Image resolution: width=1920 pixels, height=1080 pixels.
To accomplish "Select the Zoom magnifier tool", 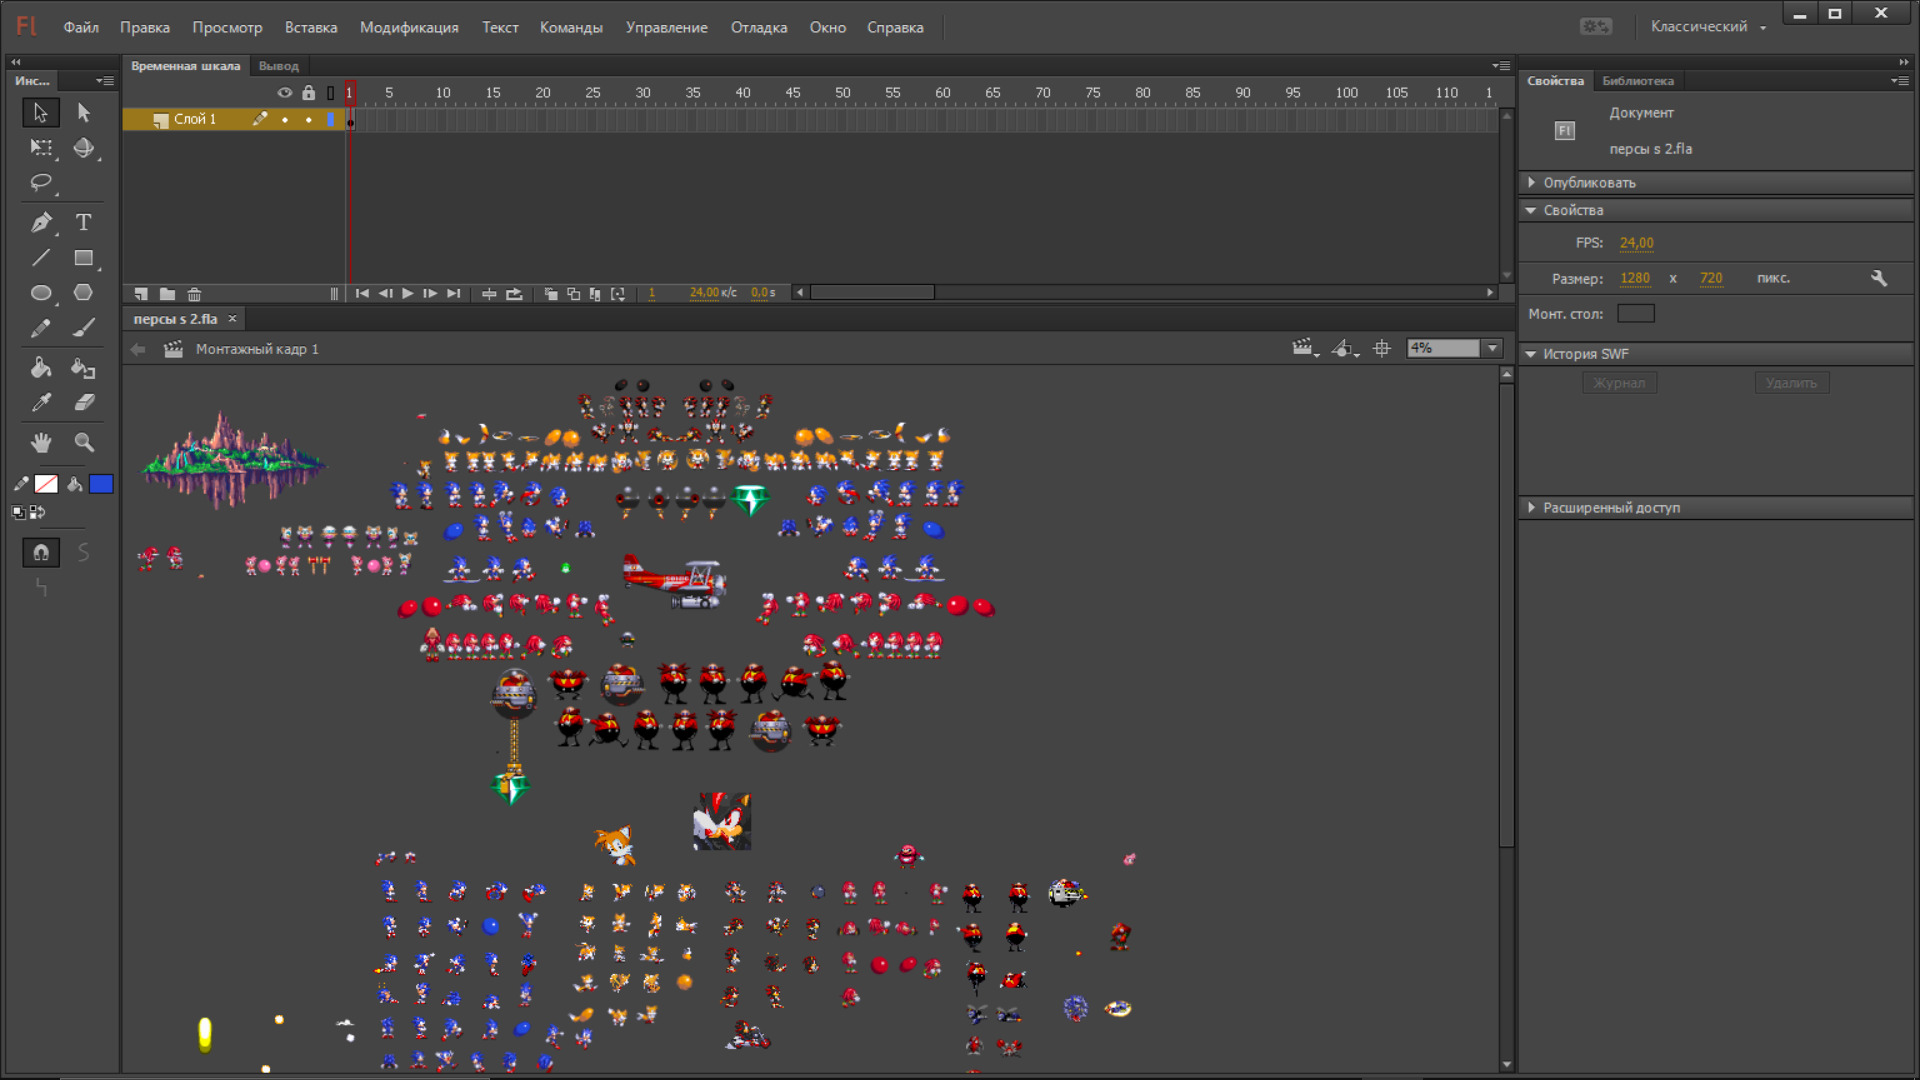I will click(84, 442).
